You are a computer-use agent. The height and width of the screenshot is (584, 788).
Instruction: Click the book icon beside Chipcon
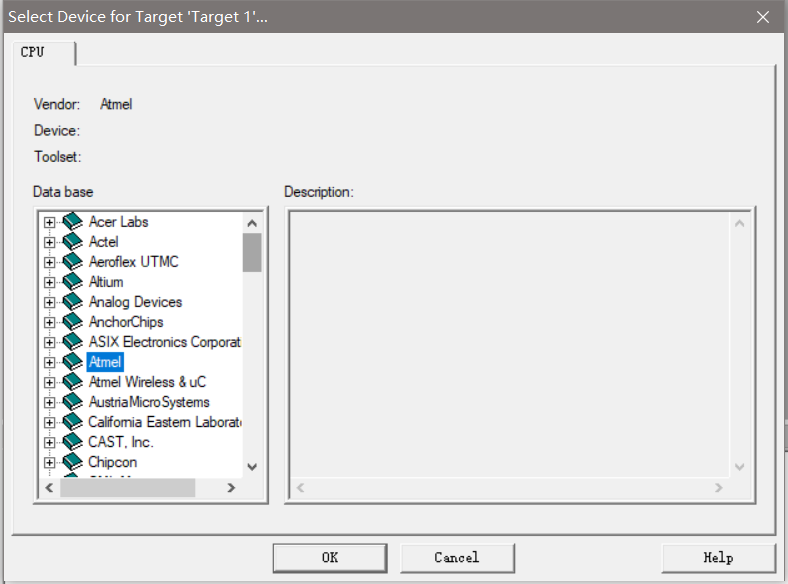pos(73,462)
